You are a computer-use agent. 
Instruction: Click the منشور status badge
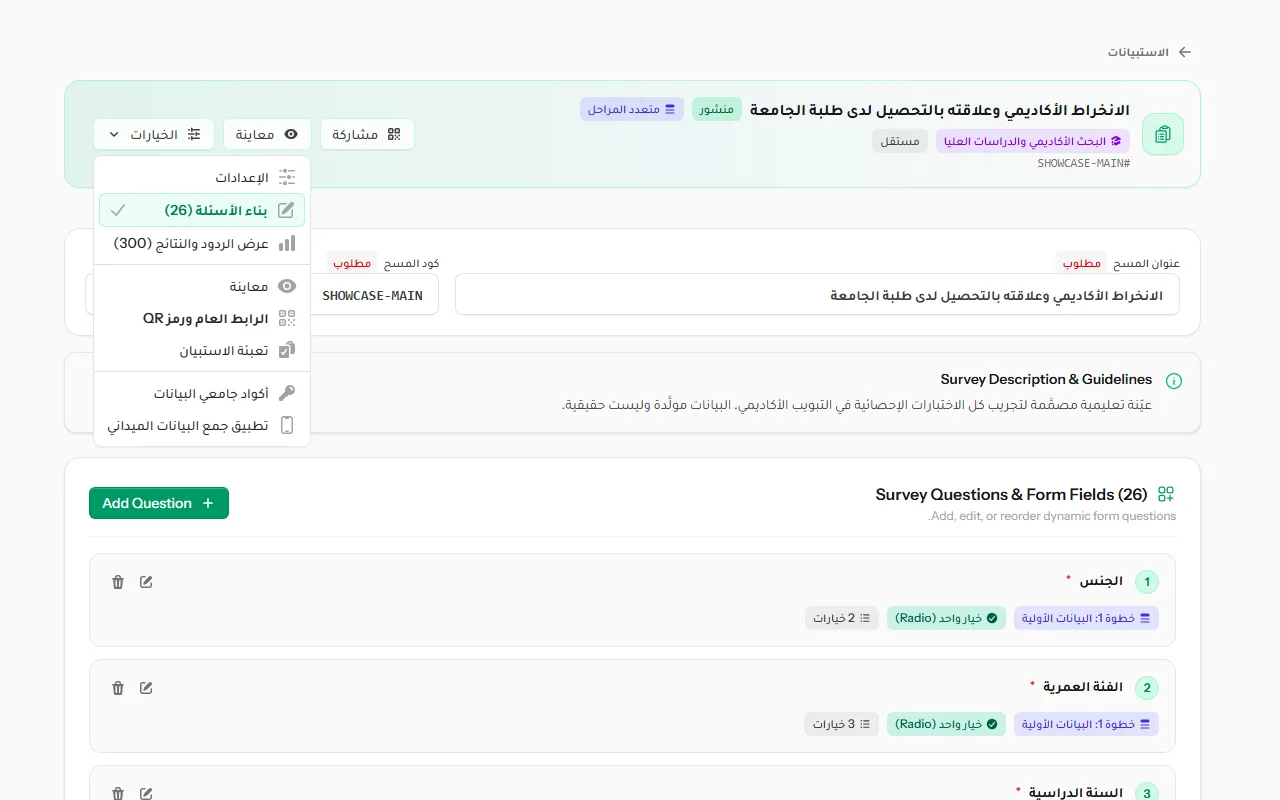[x=716, y=109]
